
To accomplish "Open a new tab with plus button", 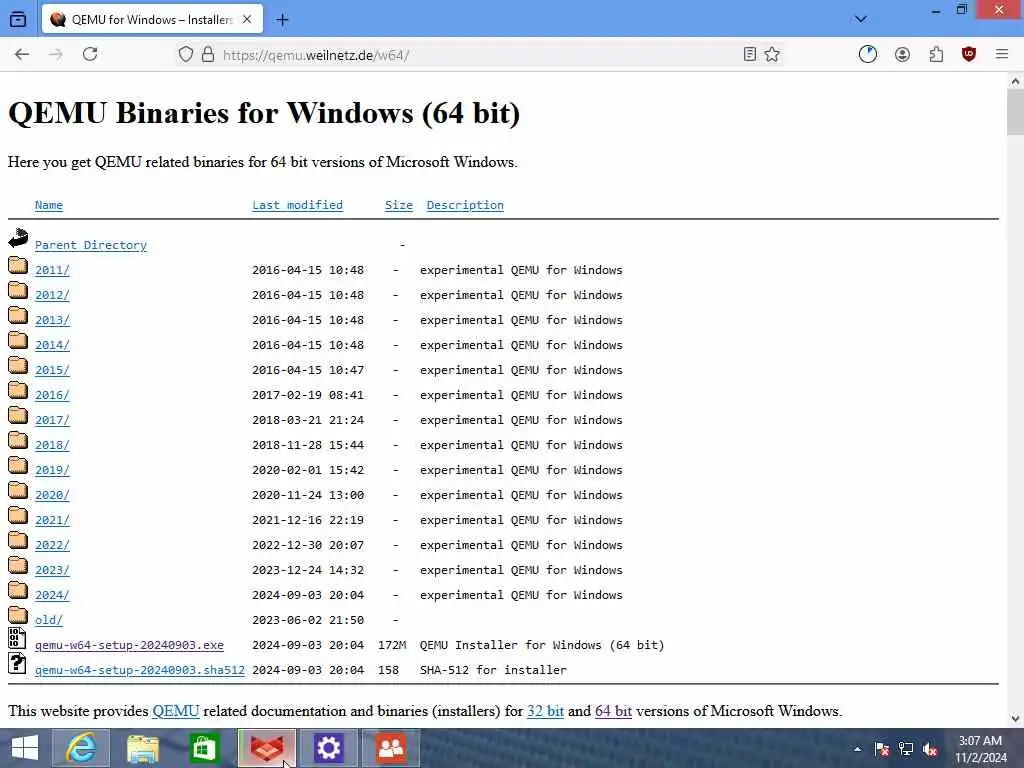I will (282, 20).
